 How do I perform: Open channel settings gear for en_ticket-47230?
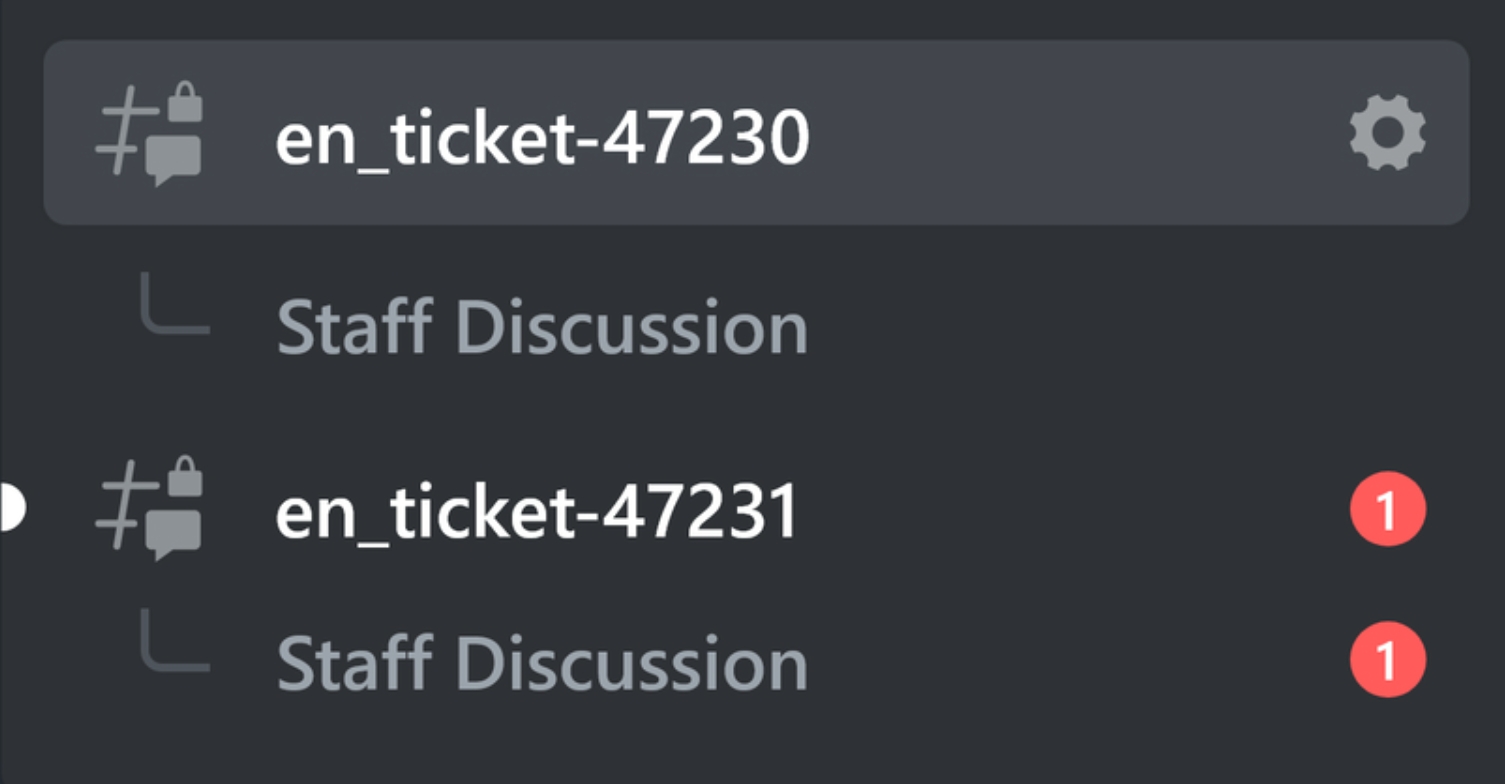pos(1387,132)
